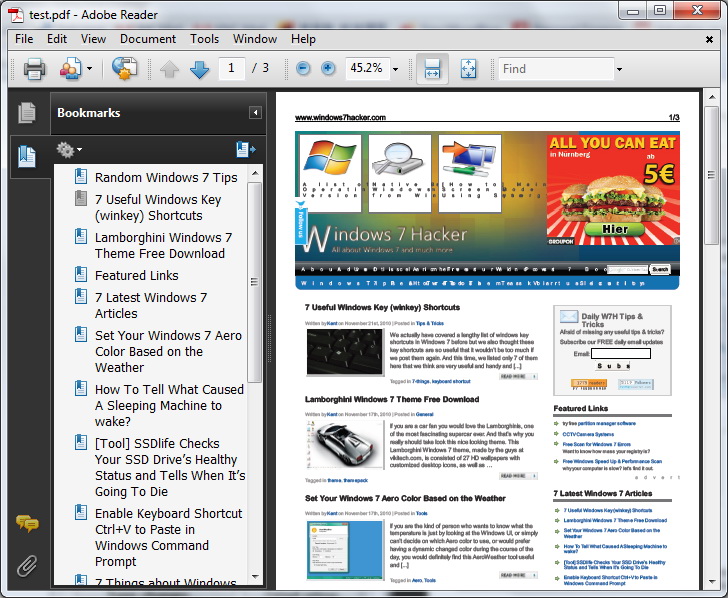This screenshot has height=598, width=728.
Task: Open bookmark Set Your Windows 7 Aero Color
Action: click(x=169, y=351)
